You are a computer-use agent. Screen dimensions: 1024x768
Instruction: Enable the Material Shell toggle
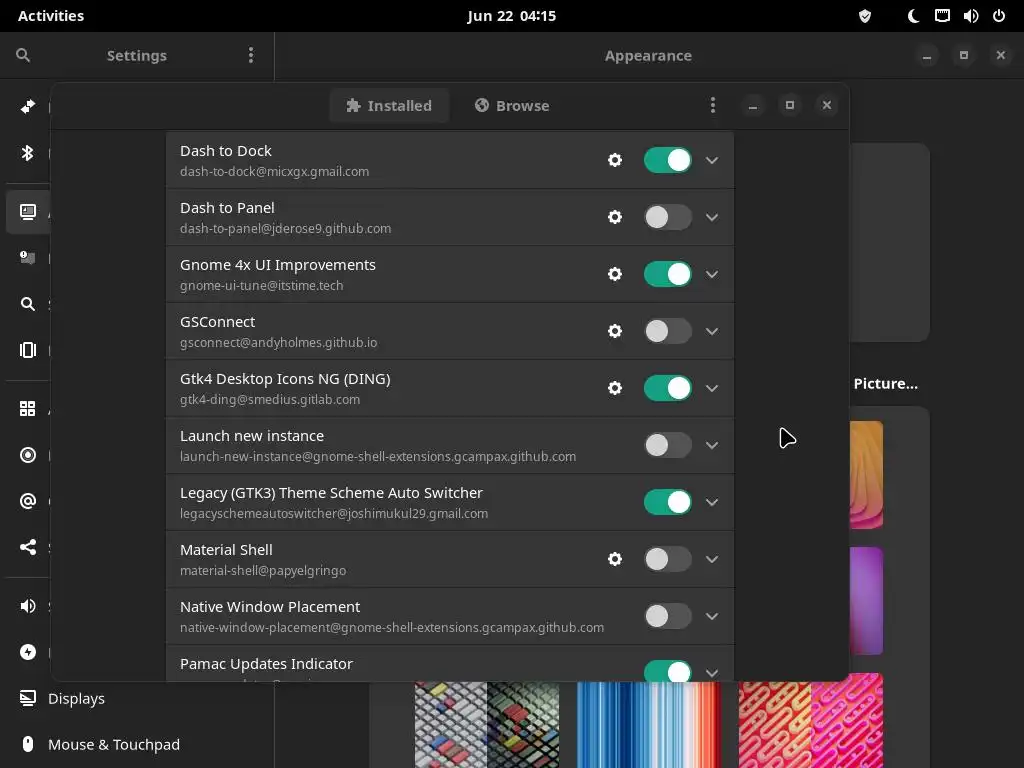coord(667,559)
